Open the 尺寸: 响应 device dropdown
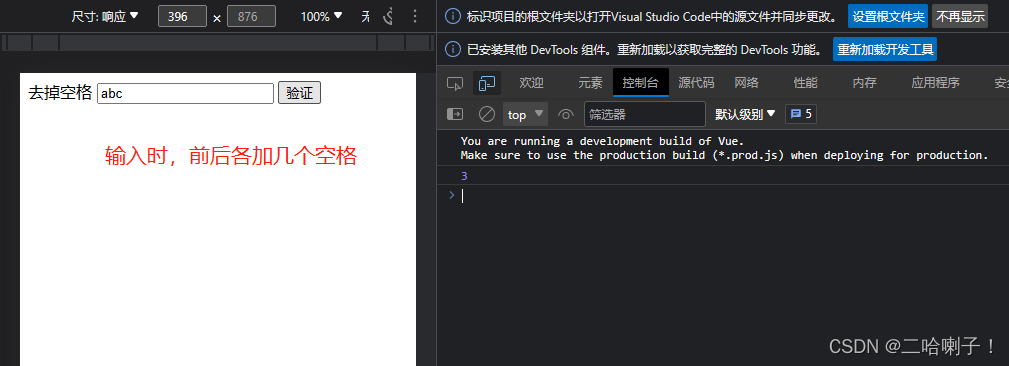1009x366 pixels. [105, 17]
